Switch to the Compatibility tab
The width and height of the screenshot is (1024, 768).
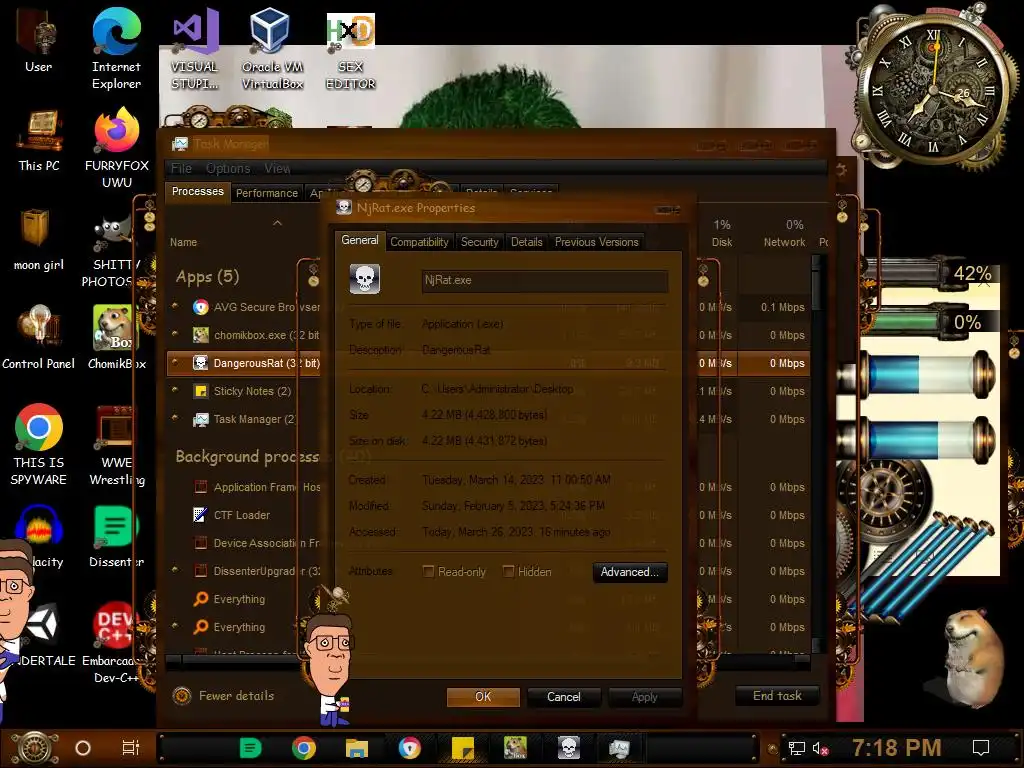point(419,242)
